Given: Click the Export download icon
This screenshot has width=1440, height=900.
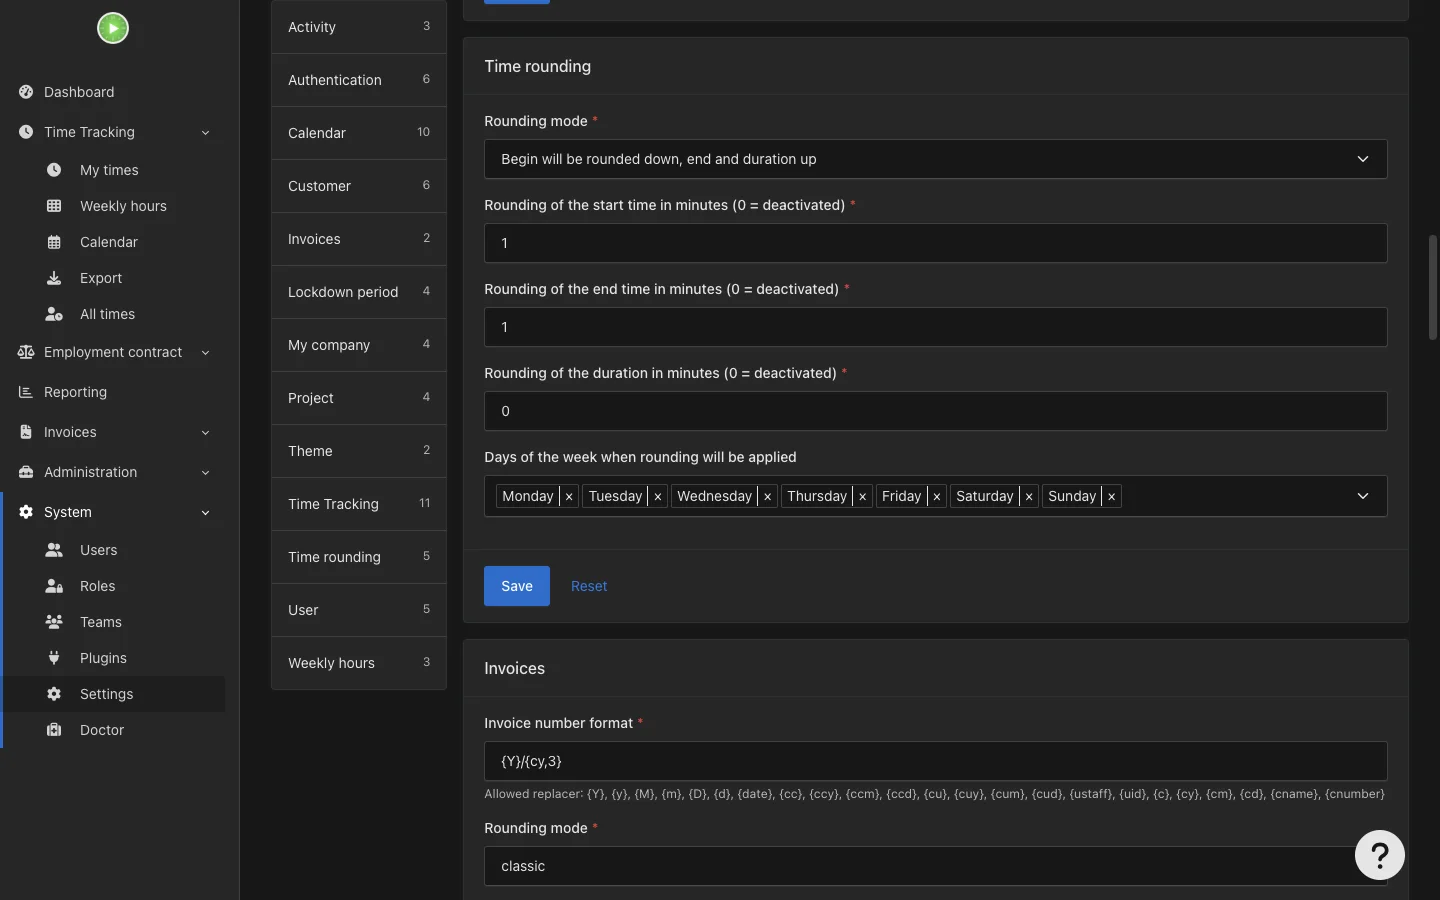Looking at the screenshot, I should pos(54,278).
